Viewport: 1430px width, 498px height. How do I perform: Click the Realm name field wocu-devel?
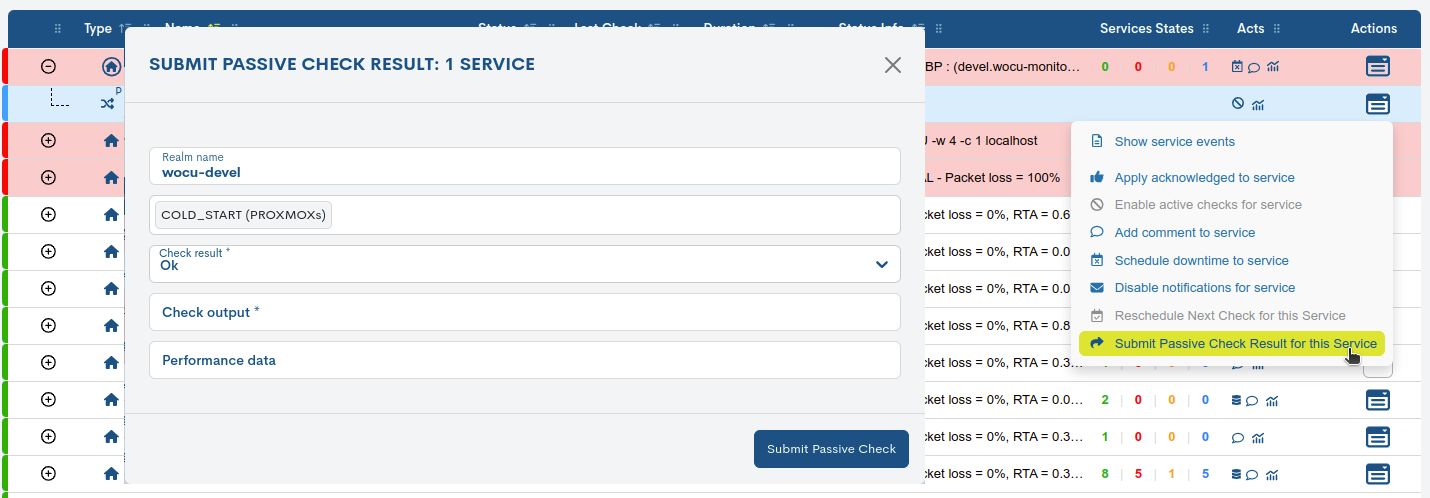(x=525, y=166)
